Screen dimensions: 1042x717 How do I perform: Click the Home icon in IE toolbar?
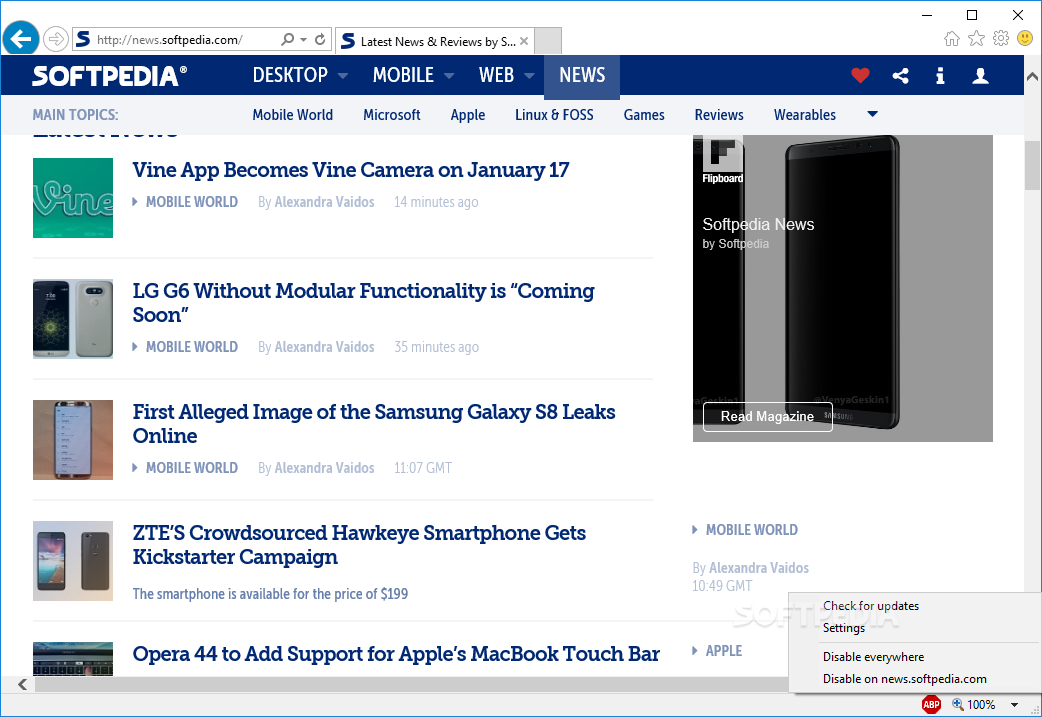[952, 39]
